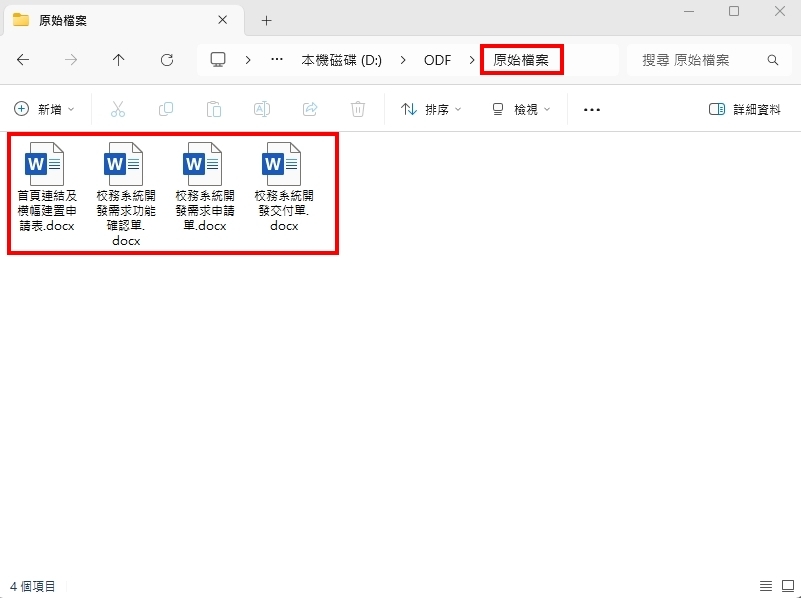Toggle the 詳細資料 details pane
The image size is (801, 598).
click(745, 109)
